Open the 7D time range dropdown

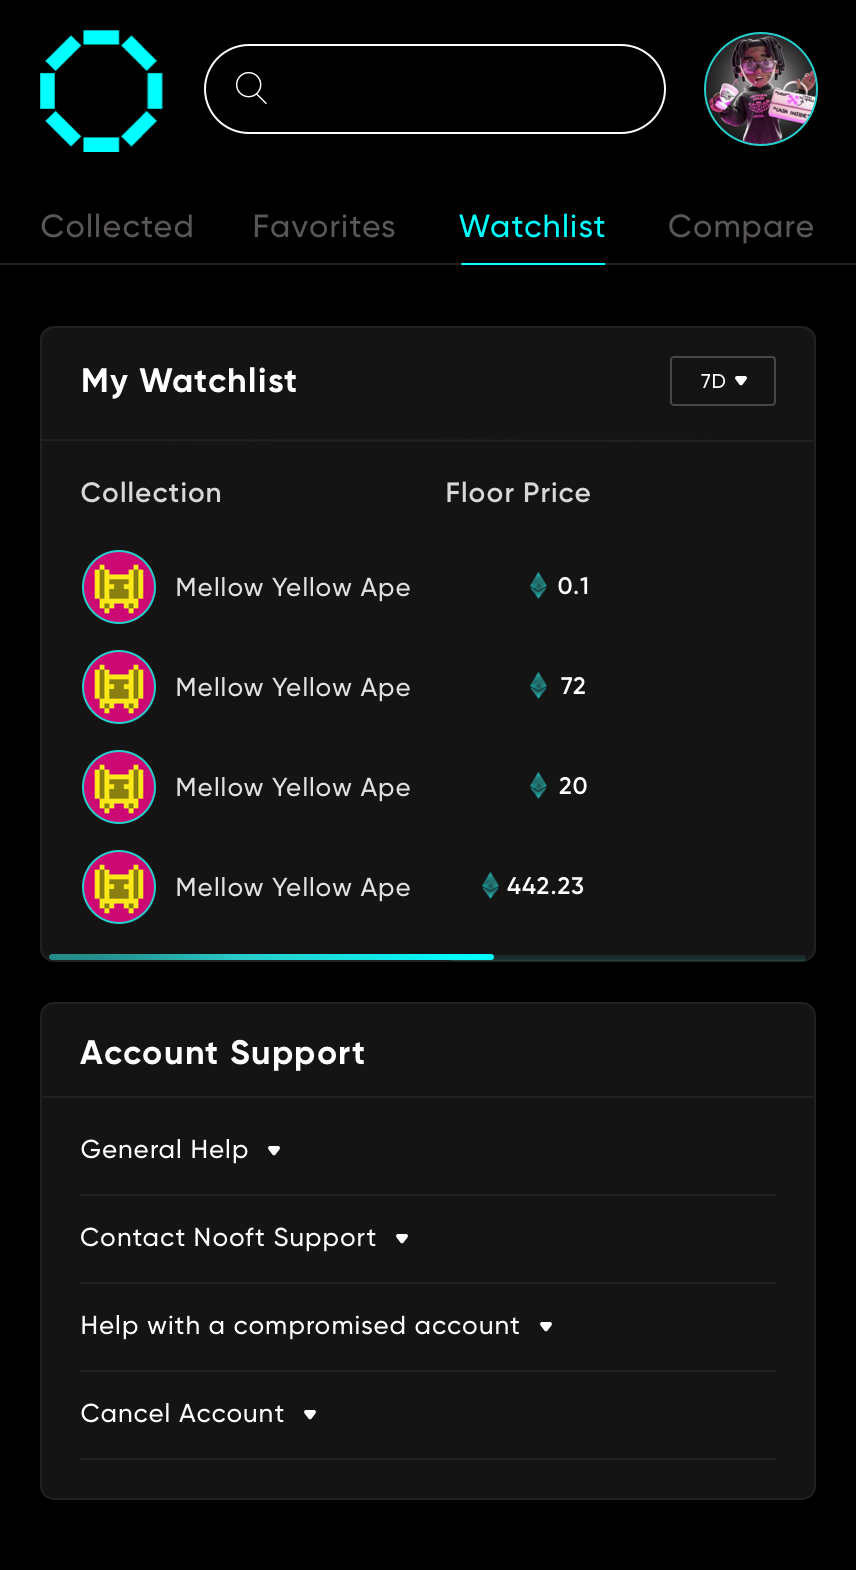pyautogui.click(x=722, y=381)
